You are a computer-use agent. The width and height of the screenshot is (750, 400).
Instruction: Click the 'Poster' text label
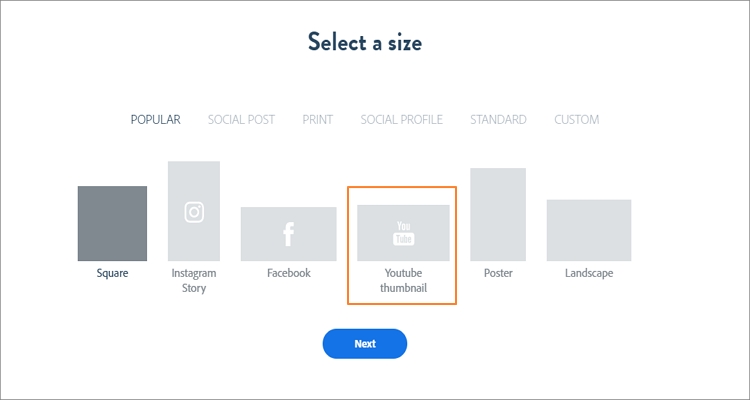coord(498,273)
